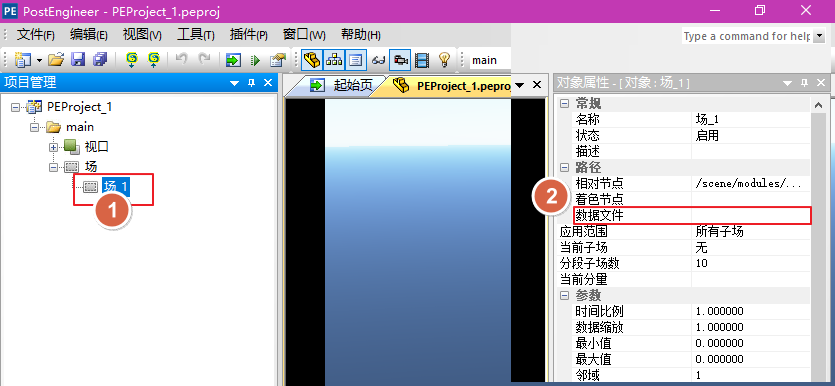The height and width of the screenshot is (386, 835).
Task: Open the 项目管理 panel options dropdown
Action: pyautogui.click(x=234, y=83)
